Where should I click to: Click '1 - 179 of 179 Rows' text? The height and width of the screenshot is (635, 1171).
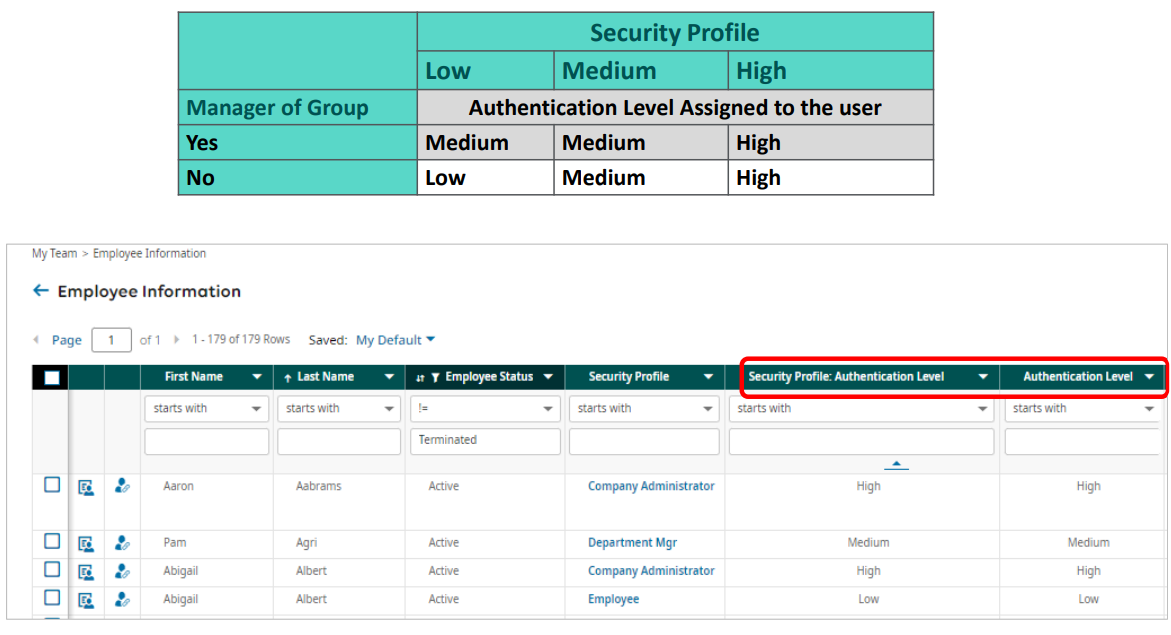pyautogui.click(x=240, y=339)
